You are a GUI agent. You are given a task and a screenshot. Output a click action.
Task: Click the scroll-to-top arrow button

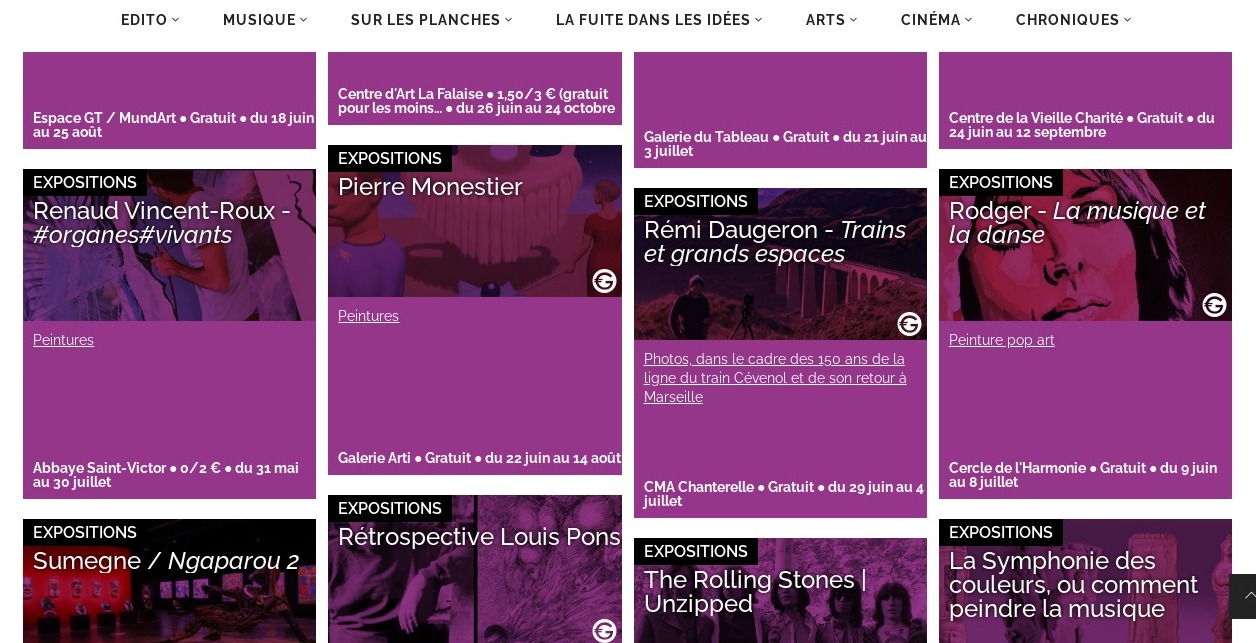pos(1243,596)
